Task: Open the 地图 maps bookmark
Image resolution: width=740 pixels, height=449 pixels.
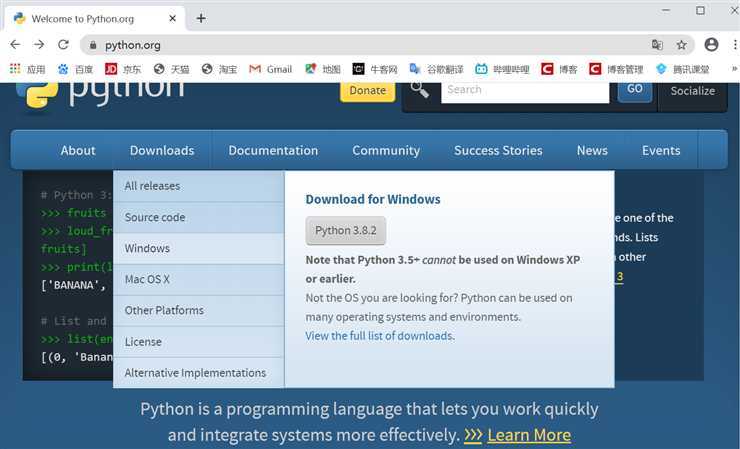Action: [323, 69]
